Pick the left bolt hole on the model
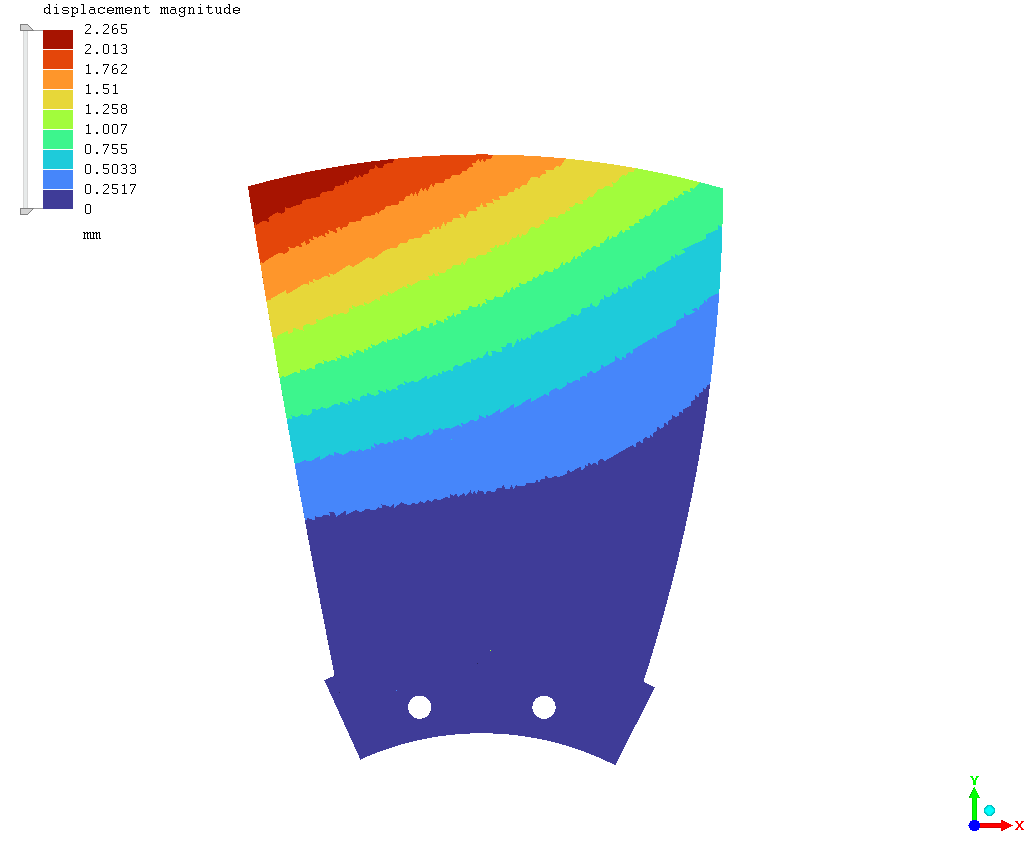 tap(419, 707)
